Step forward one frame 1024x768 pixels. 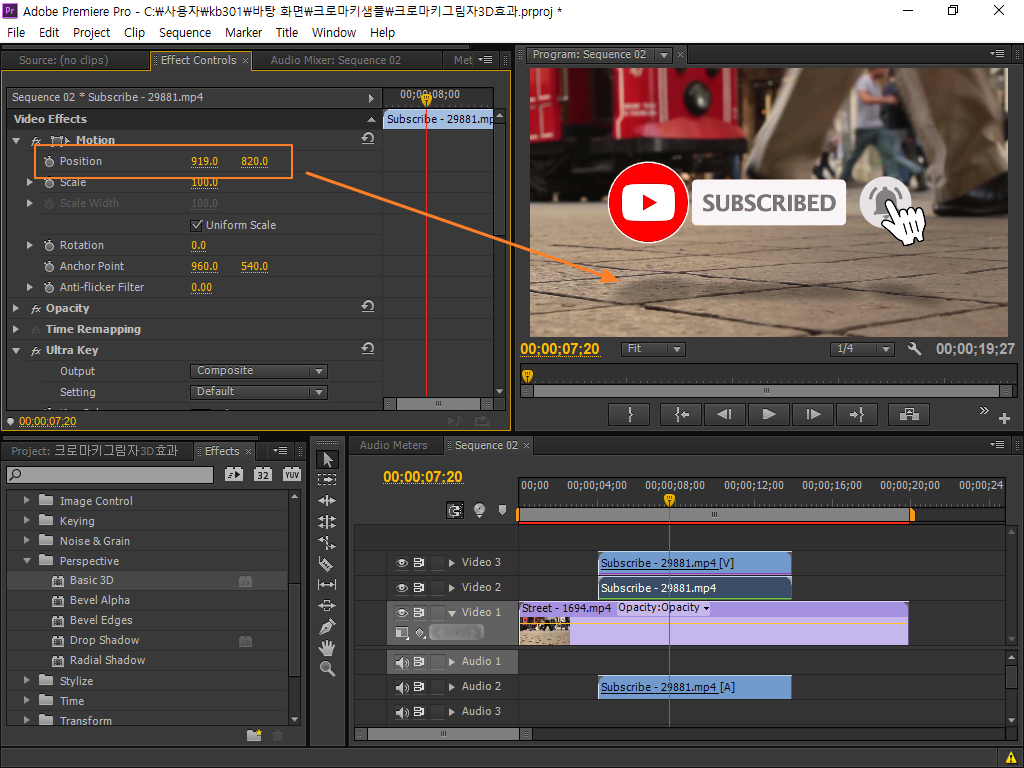(x=813, y=415)
